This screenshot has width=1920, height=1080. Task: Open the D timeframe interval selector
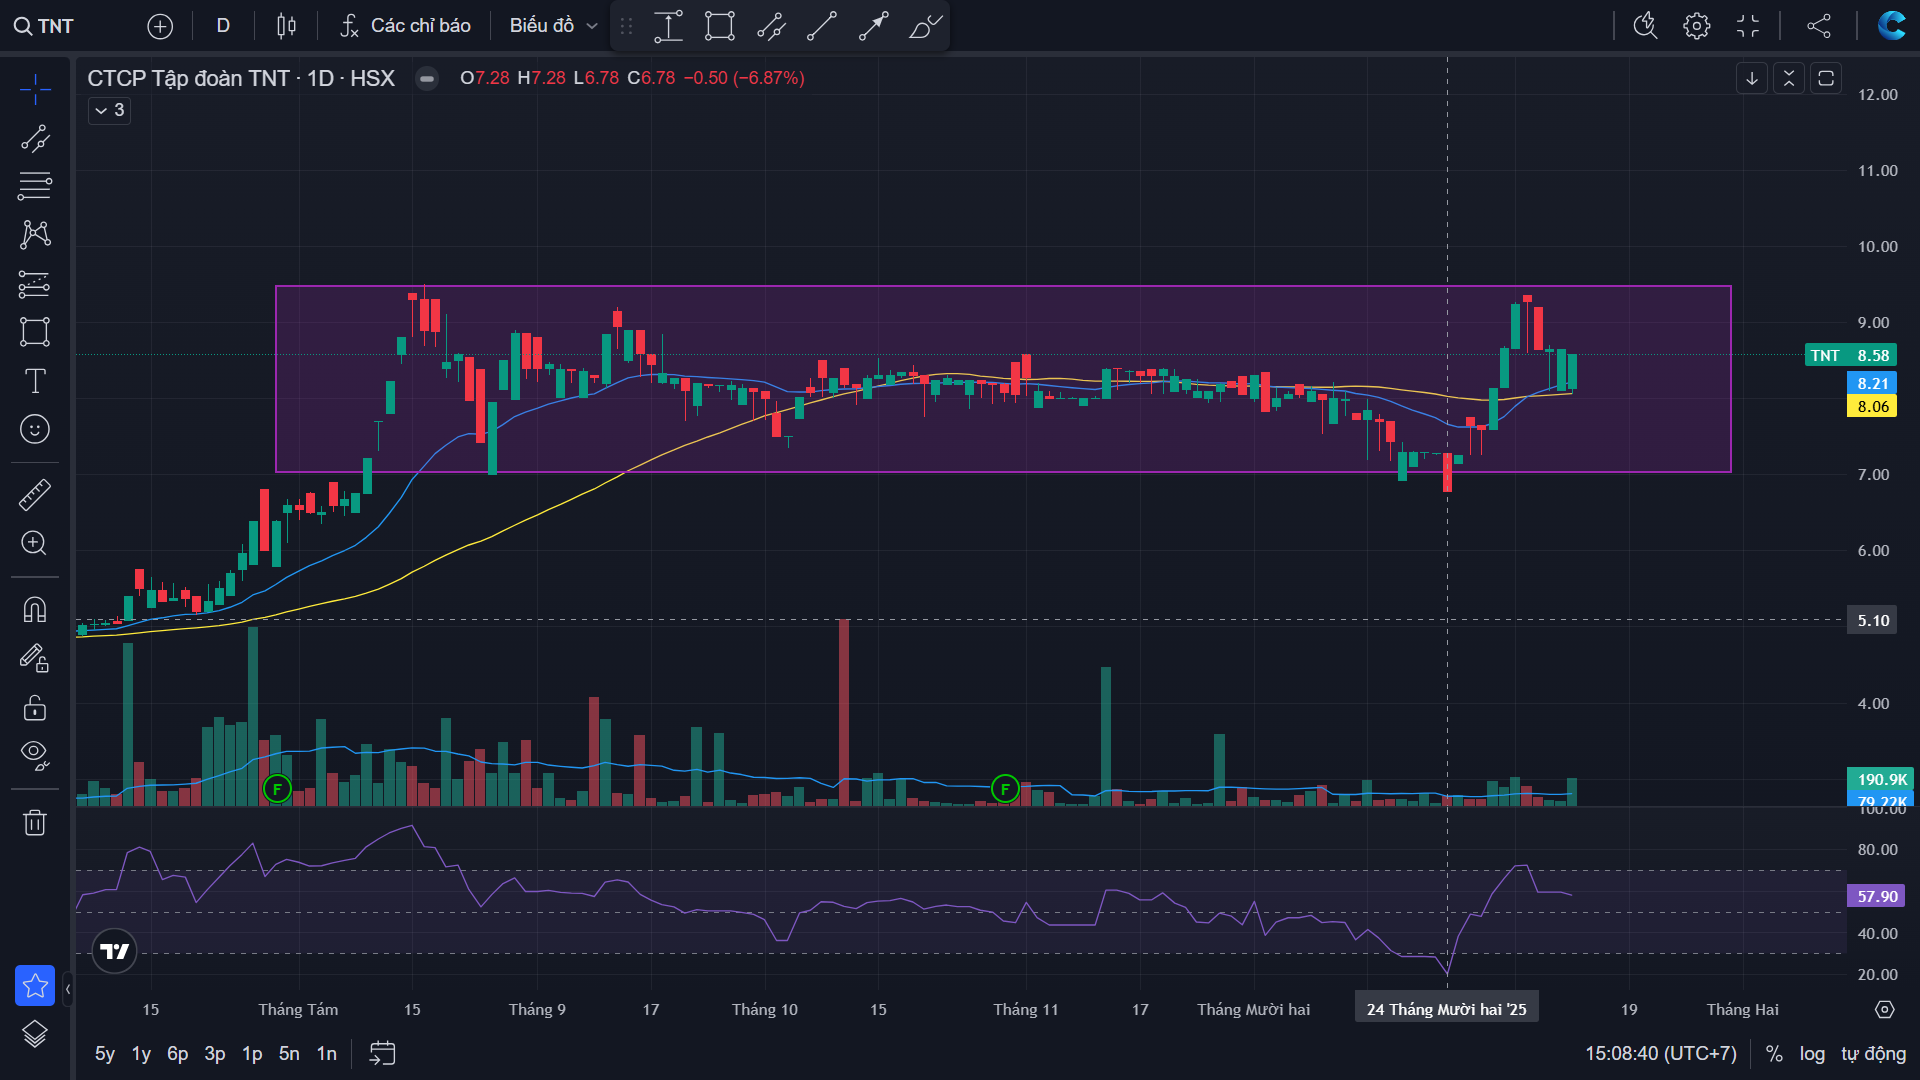click(x=223, y=26)
